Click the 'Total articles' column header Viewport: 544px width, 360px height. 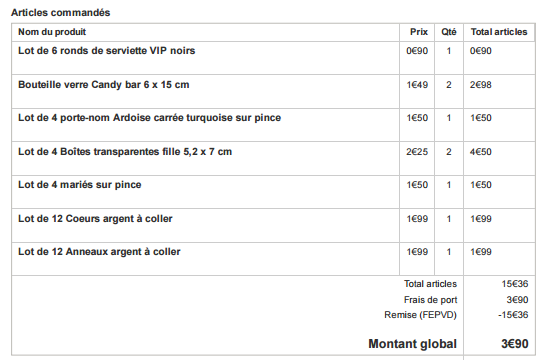point(499,32)
